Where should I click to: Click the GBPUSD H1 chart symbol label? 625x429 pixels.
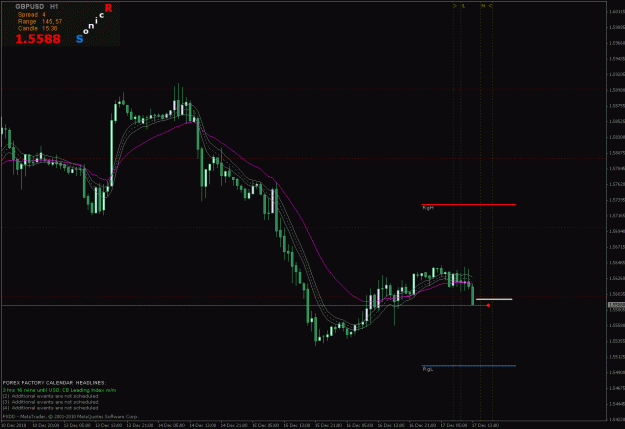37,7
